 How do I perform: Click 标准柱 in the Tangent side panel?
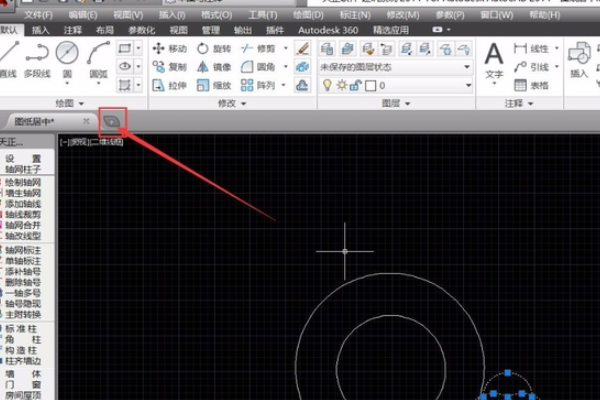click(21, 329)
